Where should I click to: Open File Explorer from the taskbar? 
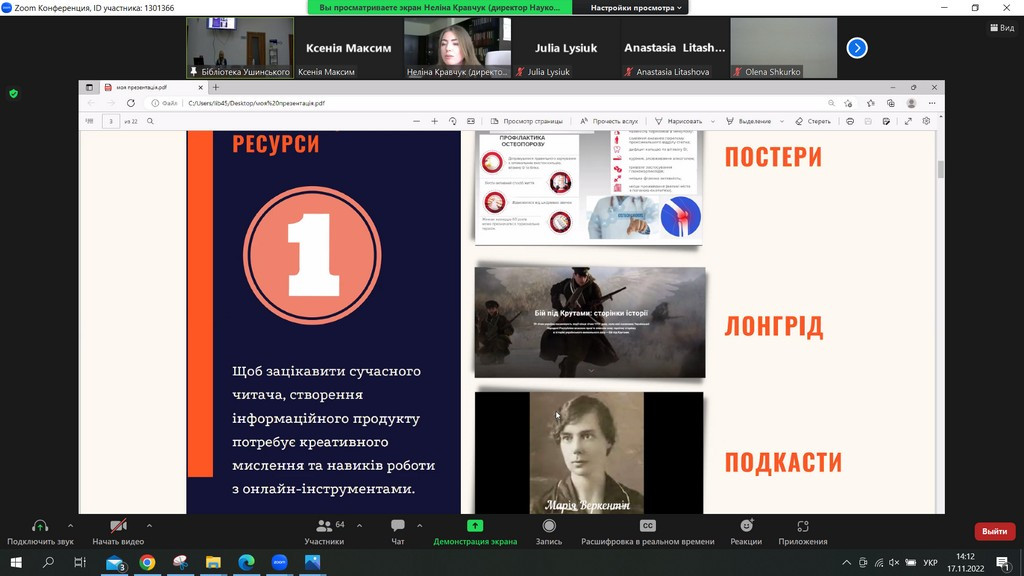213,562
